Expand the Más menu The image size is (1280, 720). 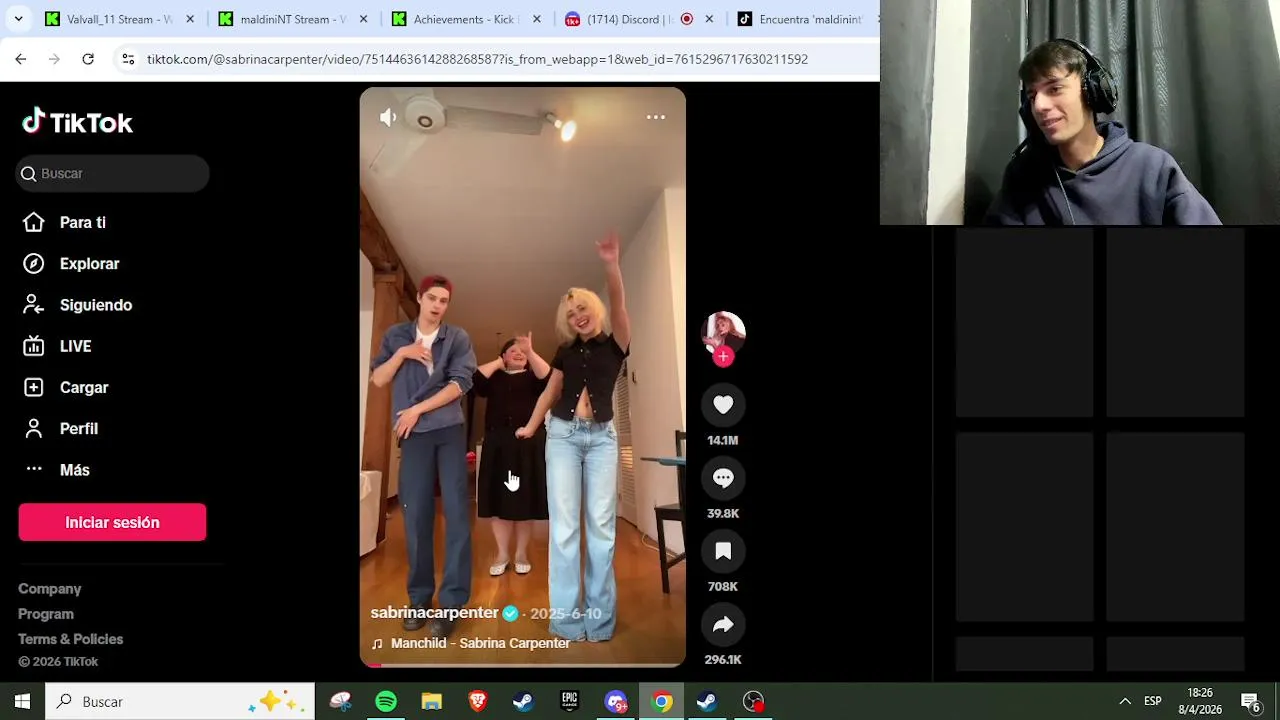(x=56, y=470)
